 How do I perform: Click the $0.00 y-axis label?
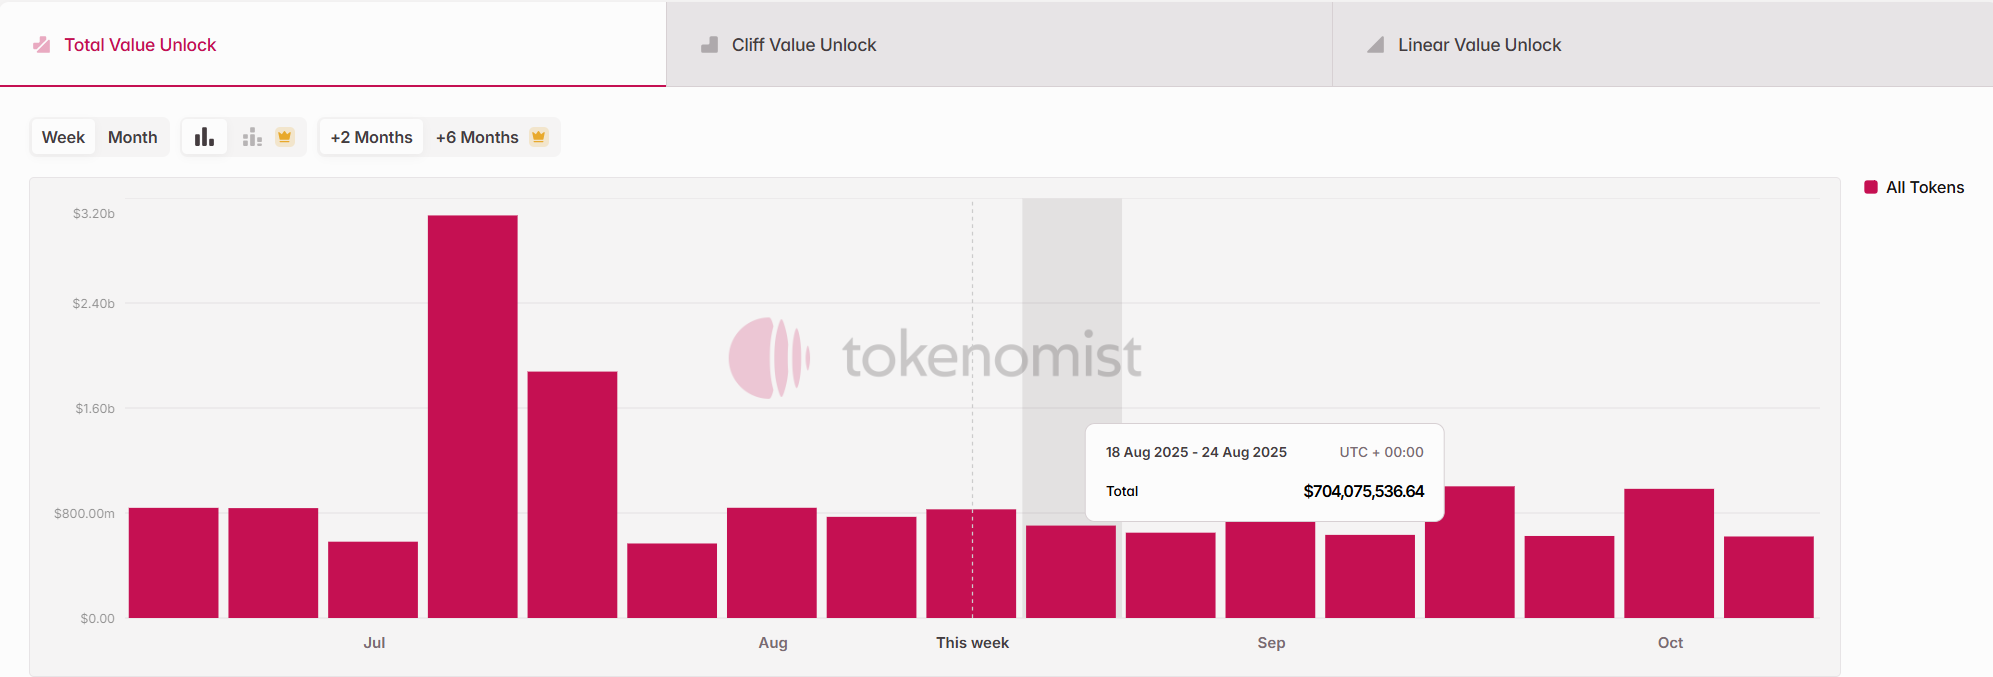(x=98, y=618)
